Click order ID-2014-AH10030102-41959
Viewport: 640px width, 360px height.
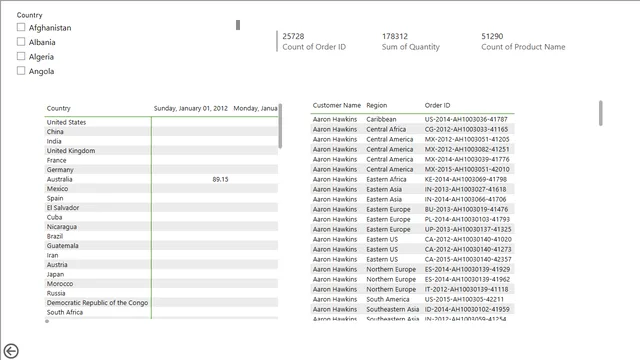pos(467,309)
